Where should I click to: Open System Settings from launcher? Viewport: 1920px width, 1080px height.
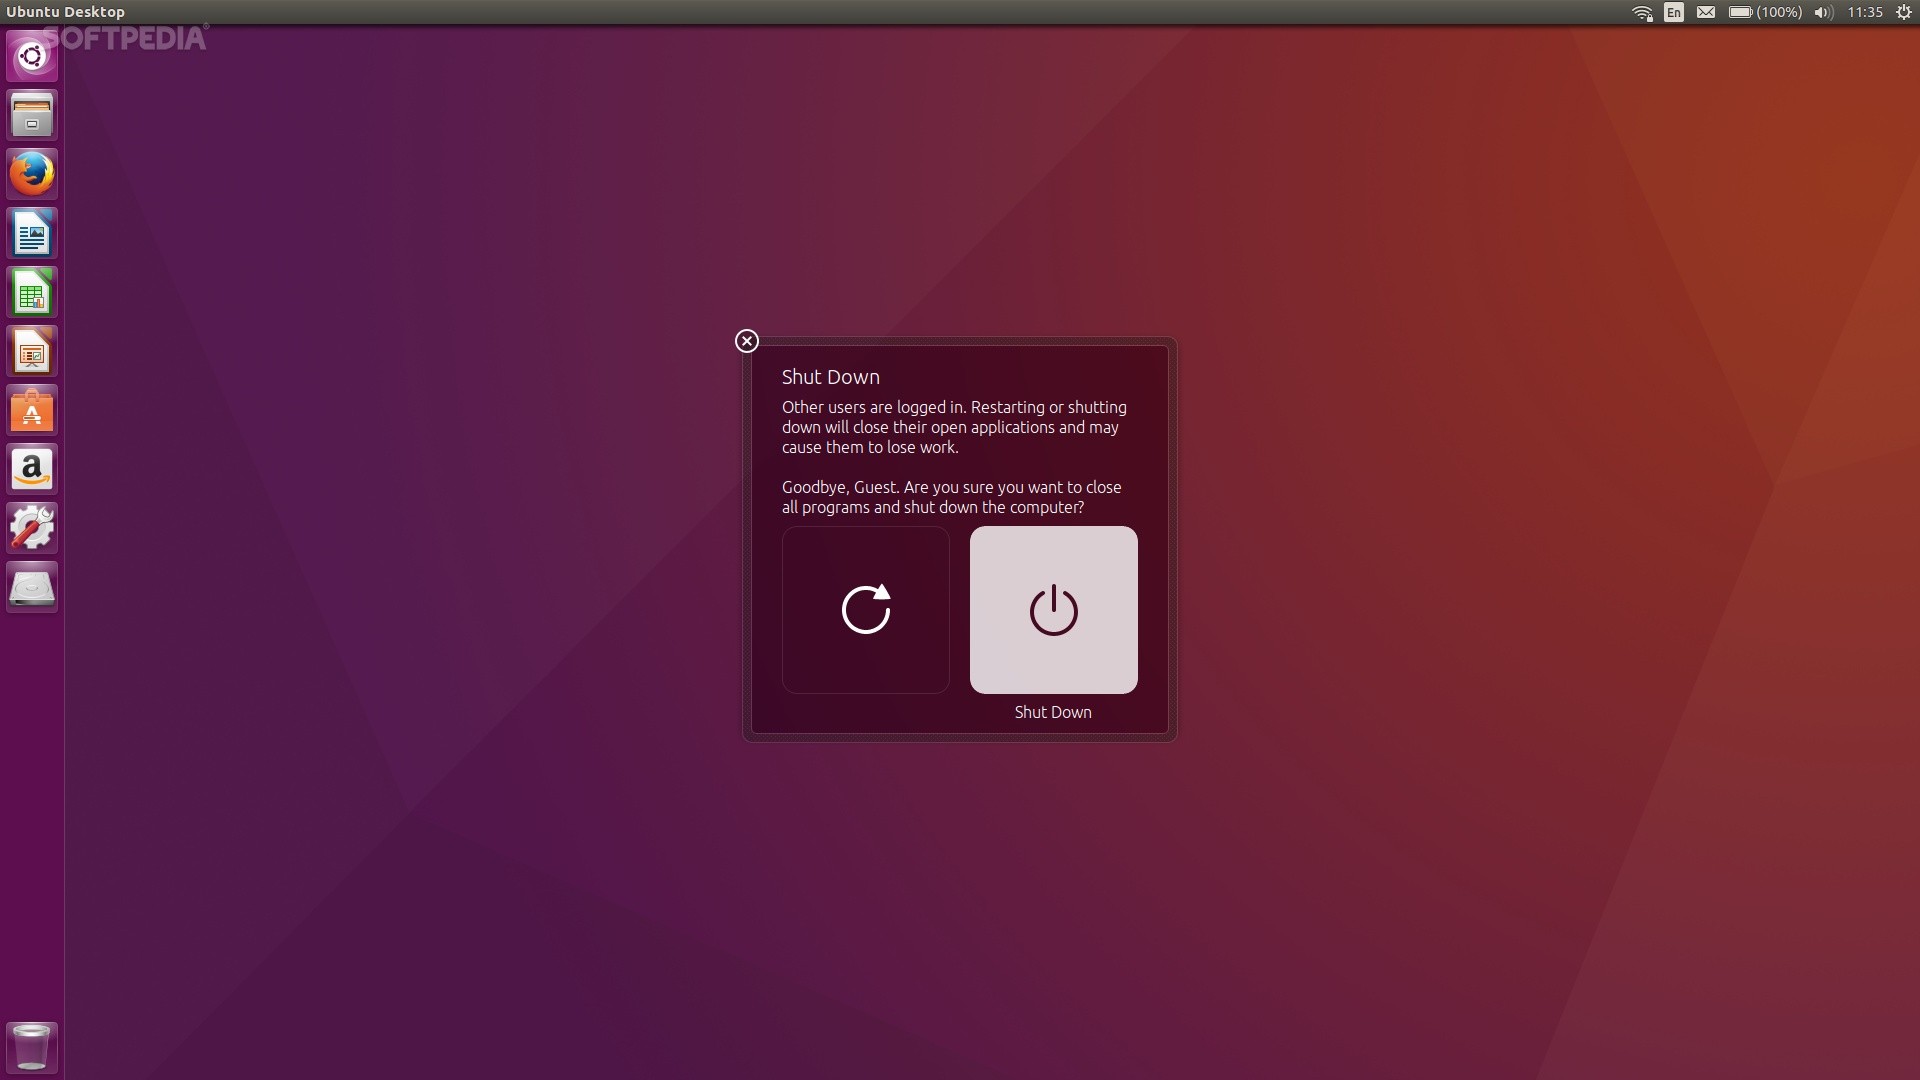tap(32, 528)
